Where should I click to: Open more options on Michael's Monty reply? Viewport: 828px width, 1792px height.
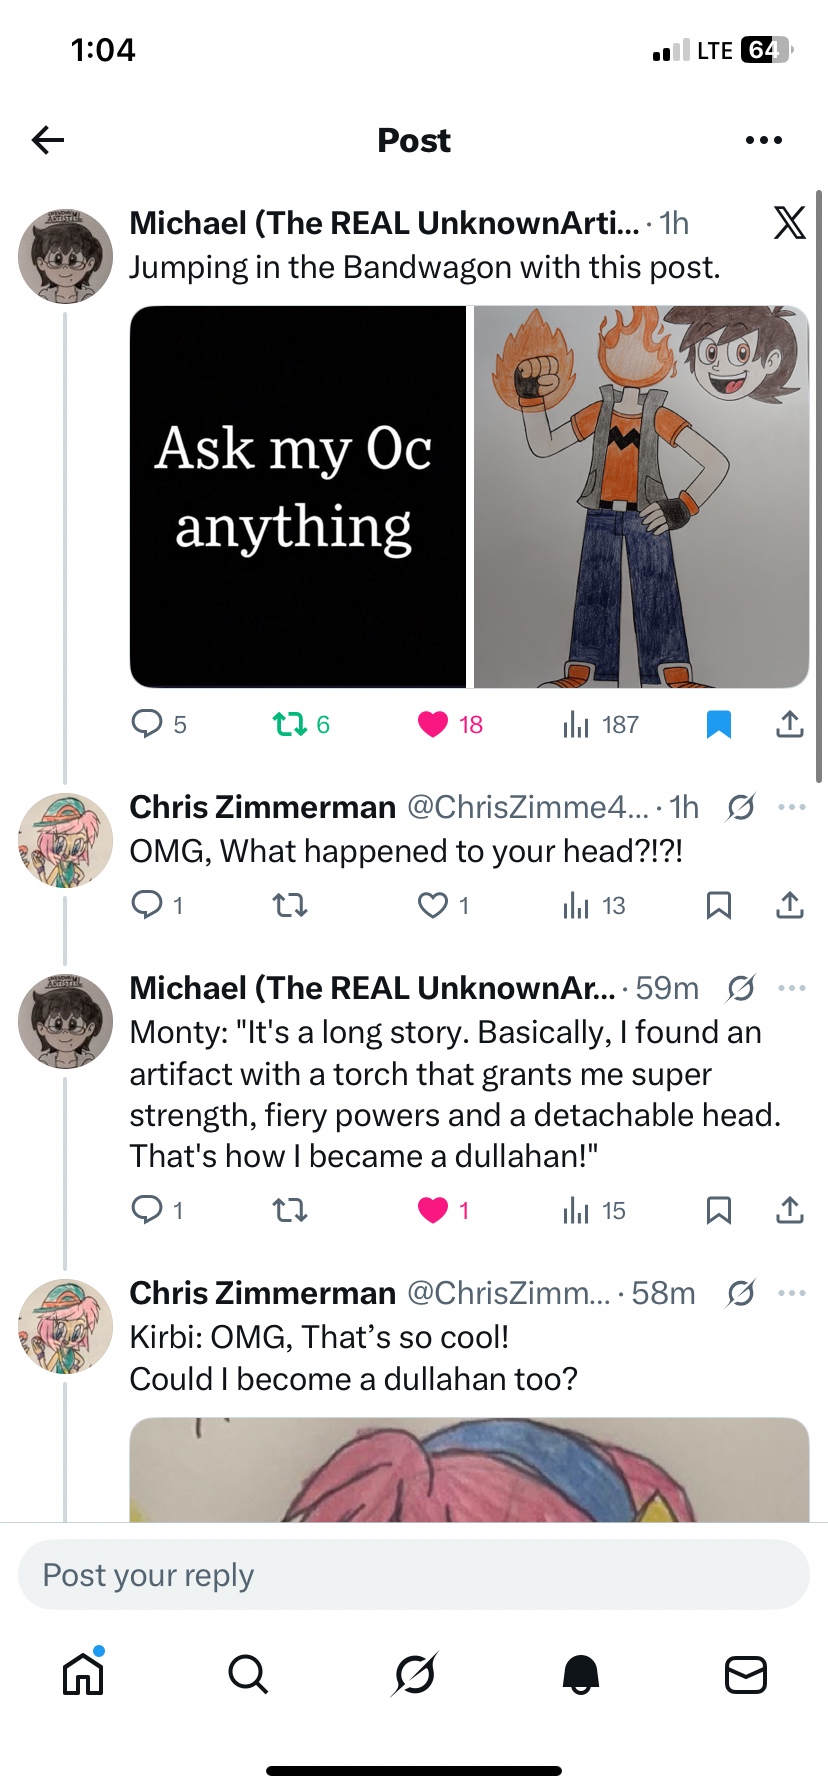[791, 988]
